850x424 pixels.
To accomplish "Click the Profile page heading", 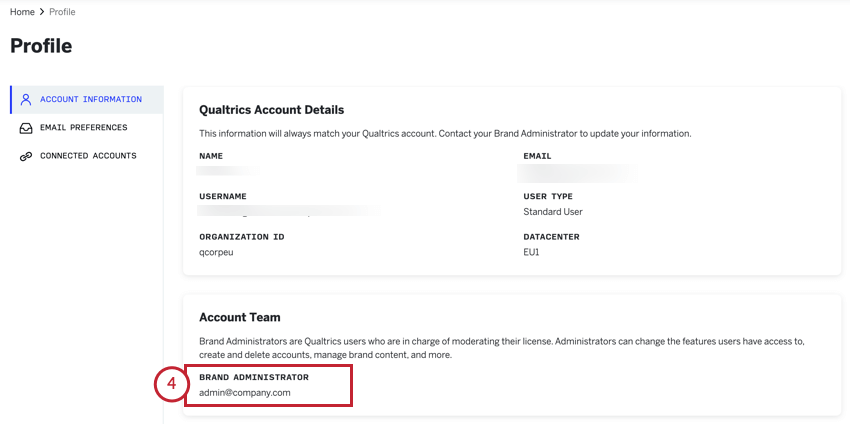I will 41,46.
